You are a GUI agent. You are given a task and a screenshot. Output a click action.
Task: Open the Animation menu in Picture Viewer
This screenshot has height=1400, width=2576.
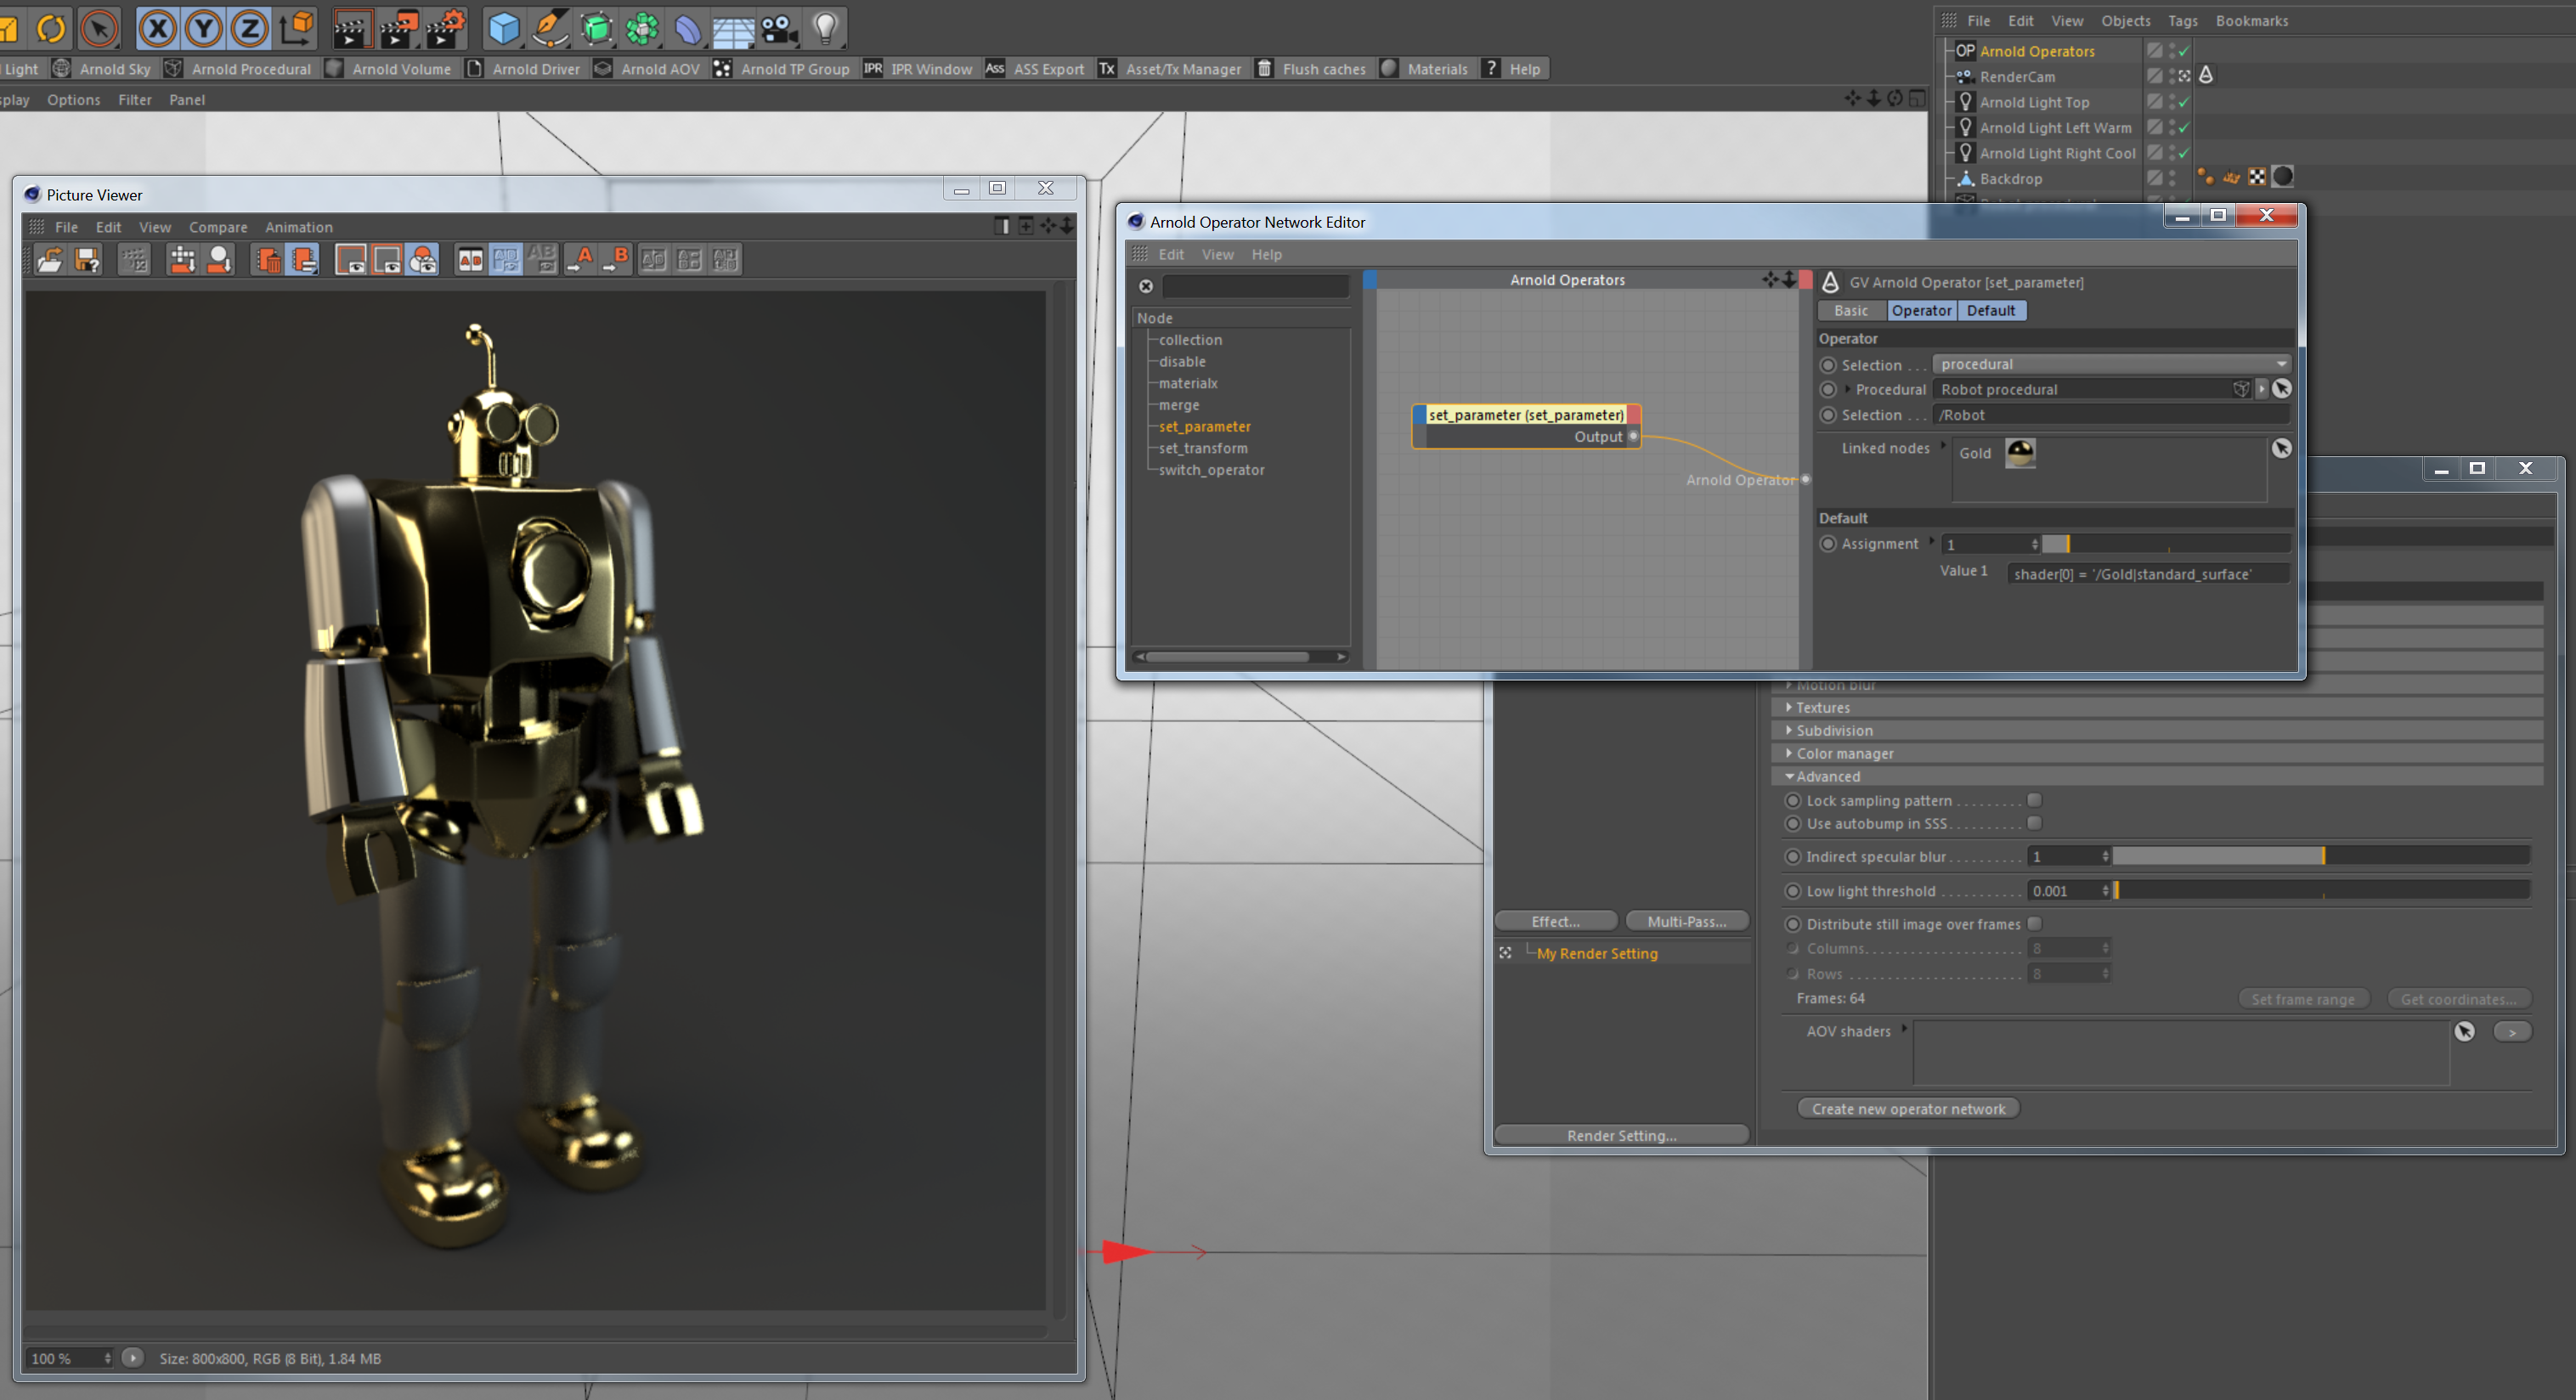298,227
